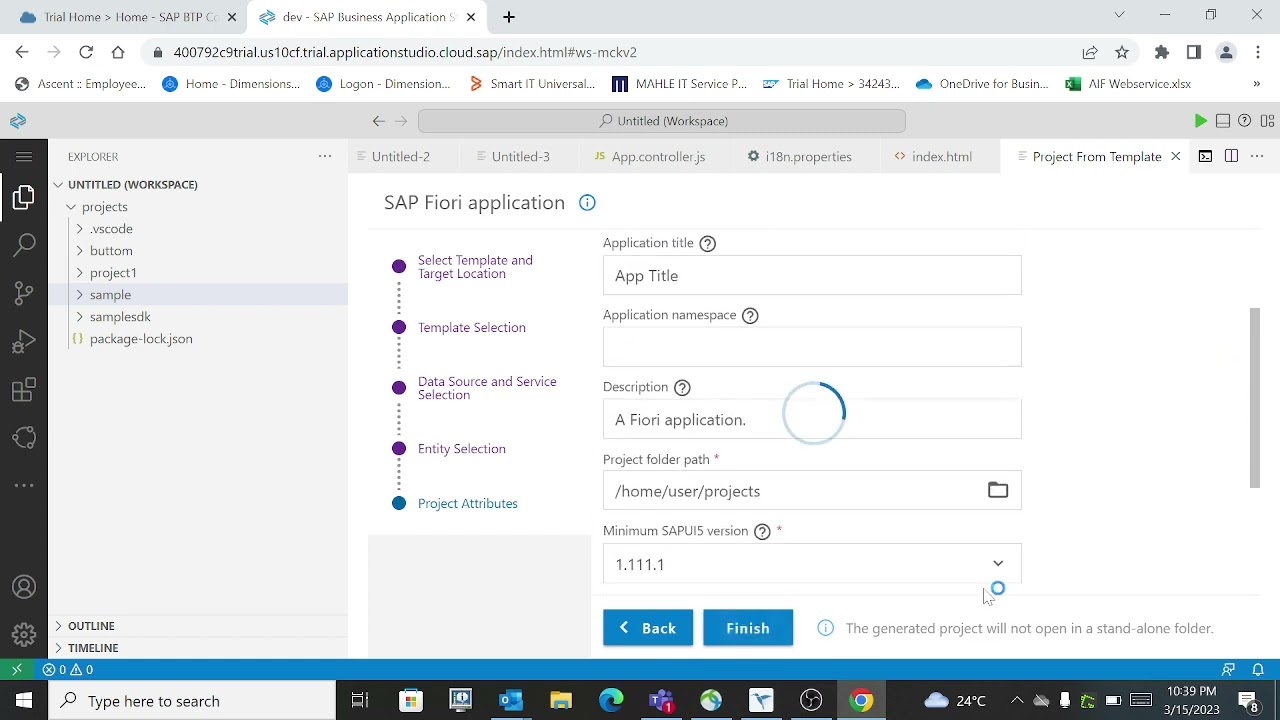
Task: Toggle panel layout icon in title bar
Action: point(1222,121)
